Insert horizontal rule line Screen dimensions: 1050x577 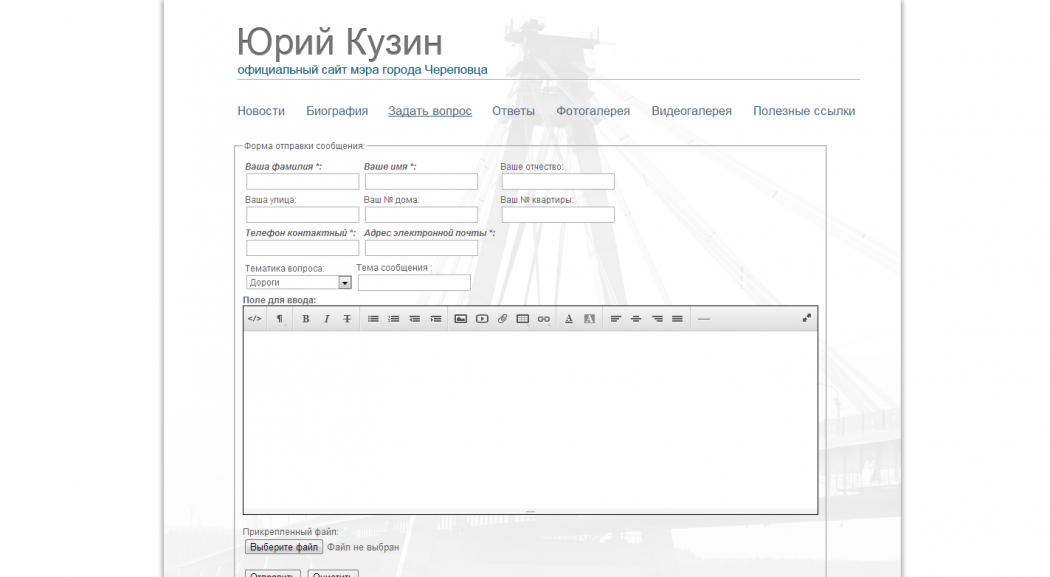703,319
